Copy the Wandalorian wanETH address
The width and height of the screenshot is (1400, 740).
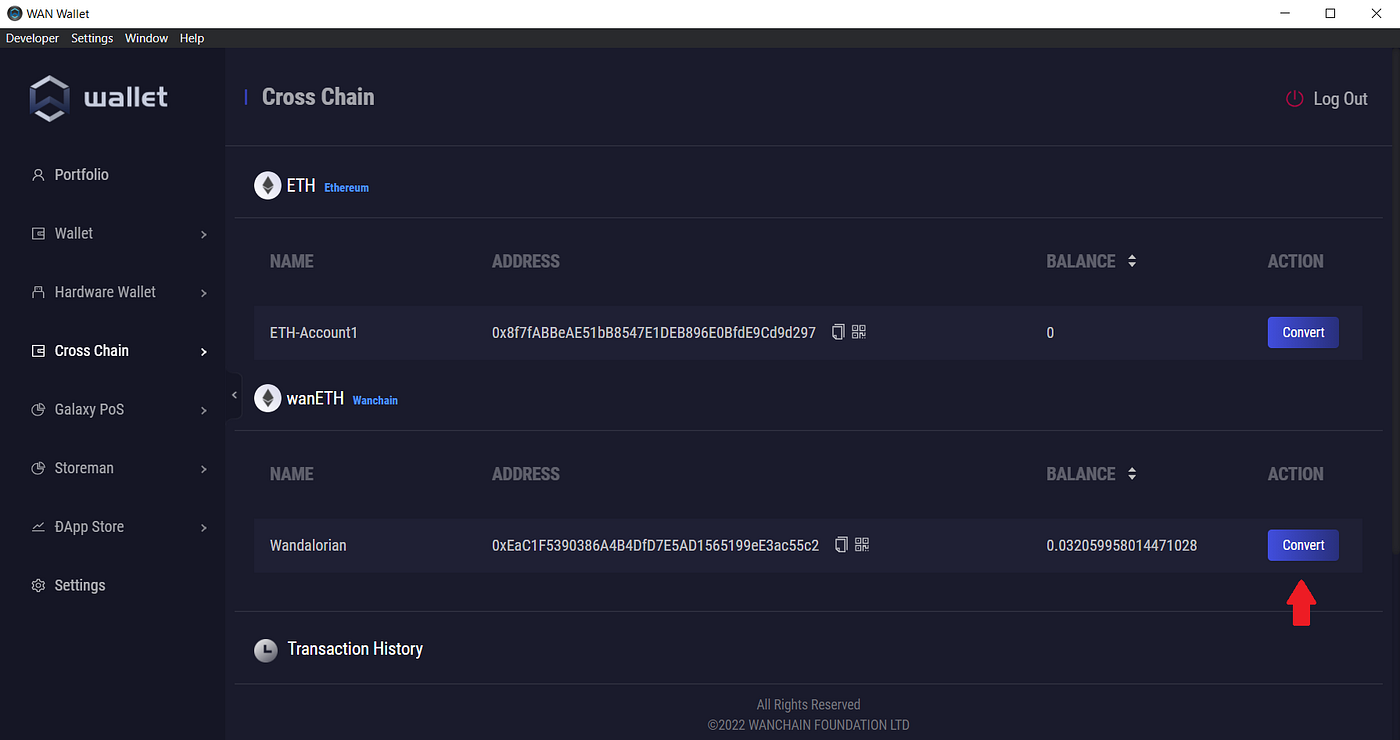click(841, 545)
